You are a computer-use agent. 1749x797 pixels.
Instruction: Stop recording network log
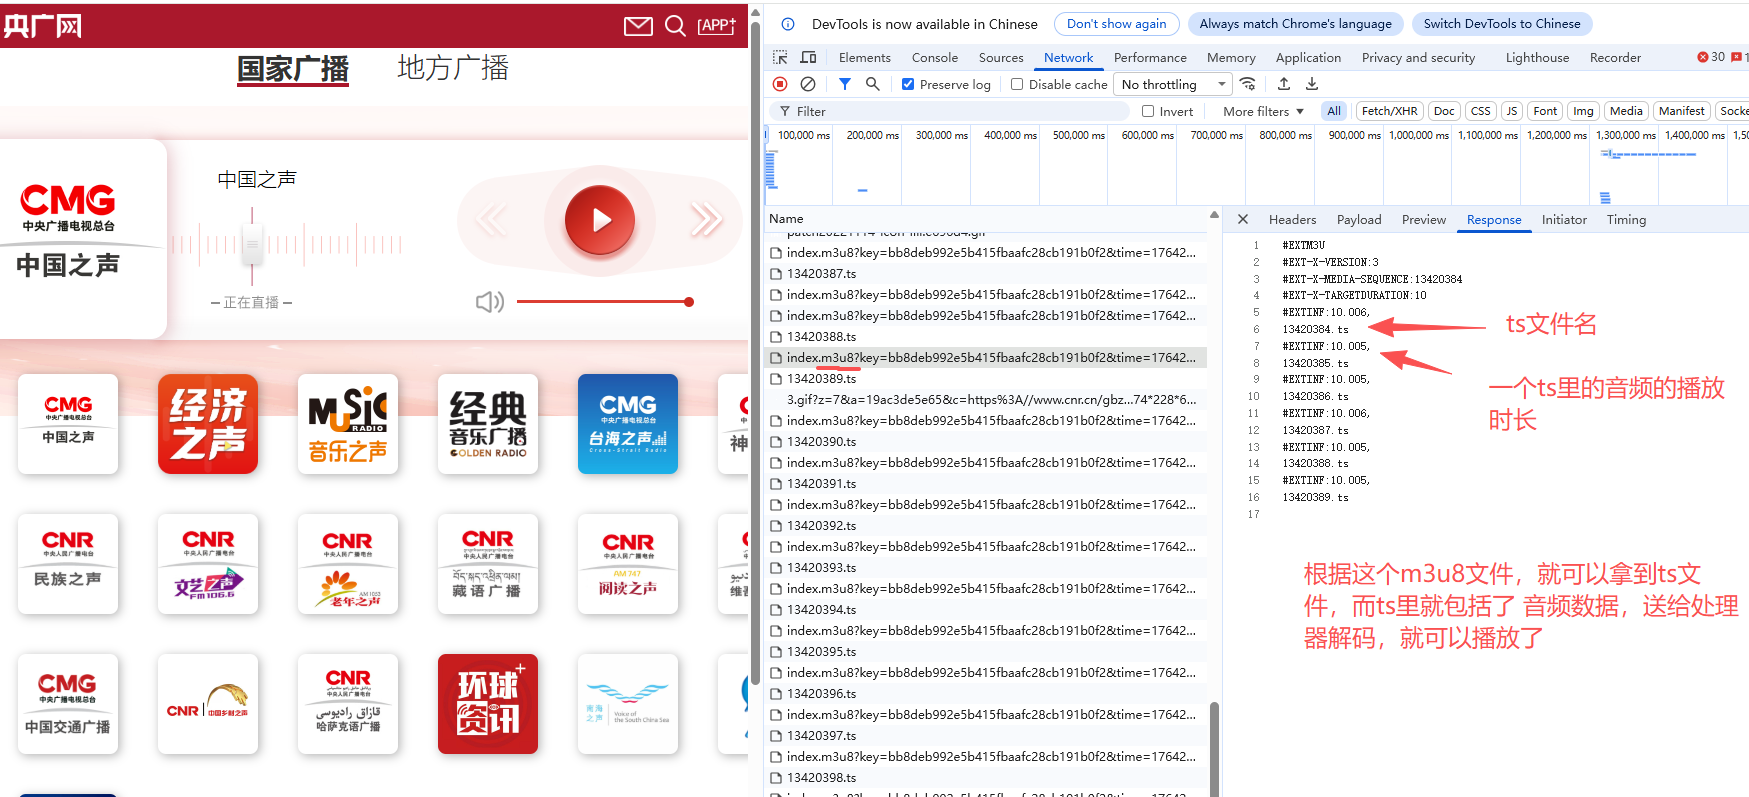coord(780,84)
